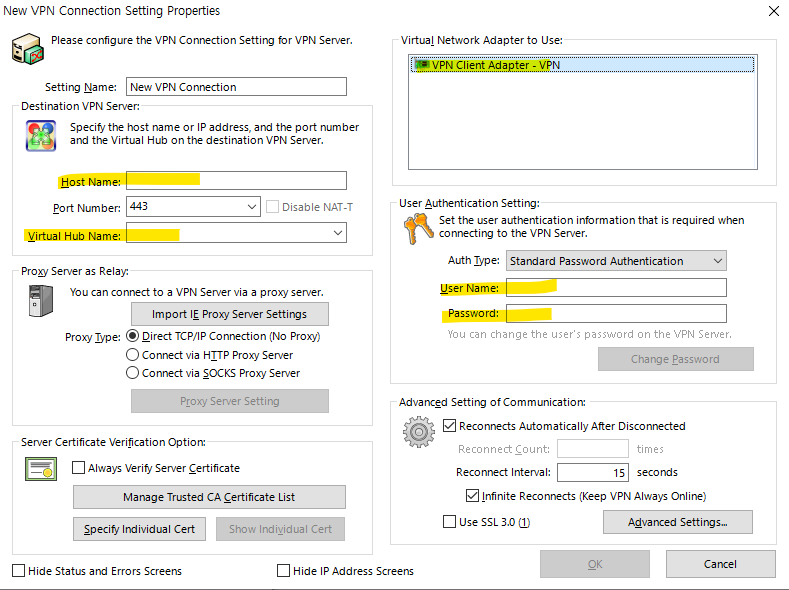The image size is (789, 590).
Task: Focus the Host Name field
Action: pyautogui.click(x=236, y=181)
